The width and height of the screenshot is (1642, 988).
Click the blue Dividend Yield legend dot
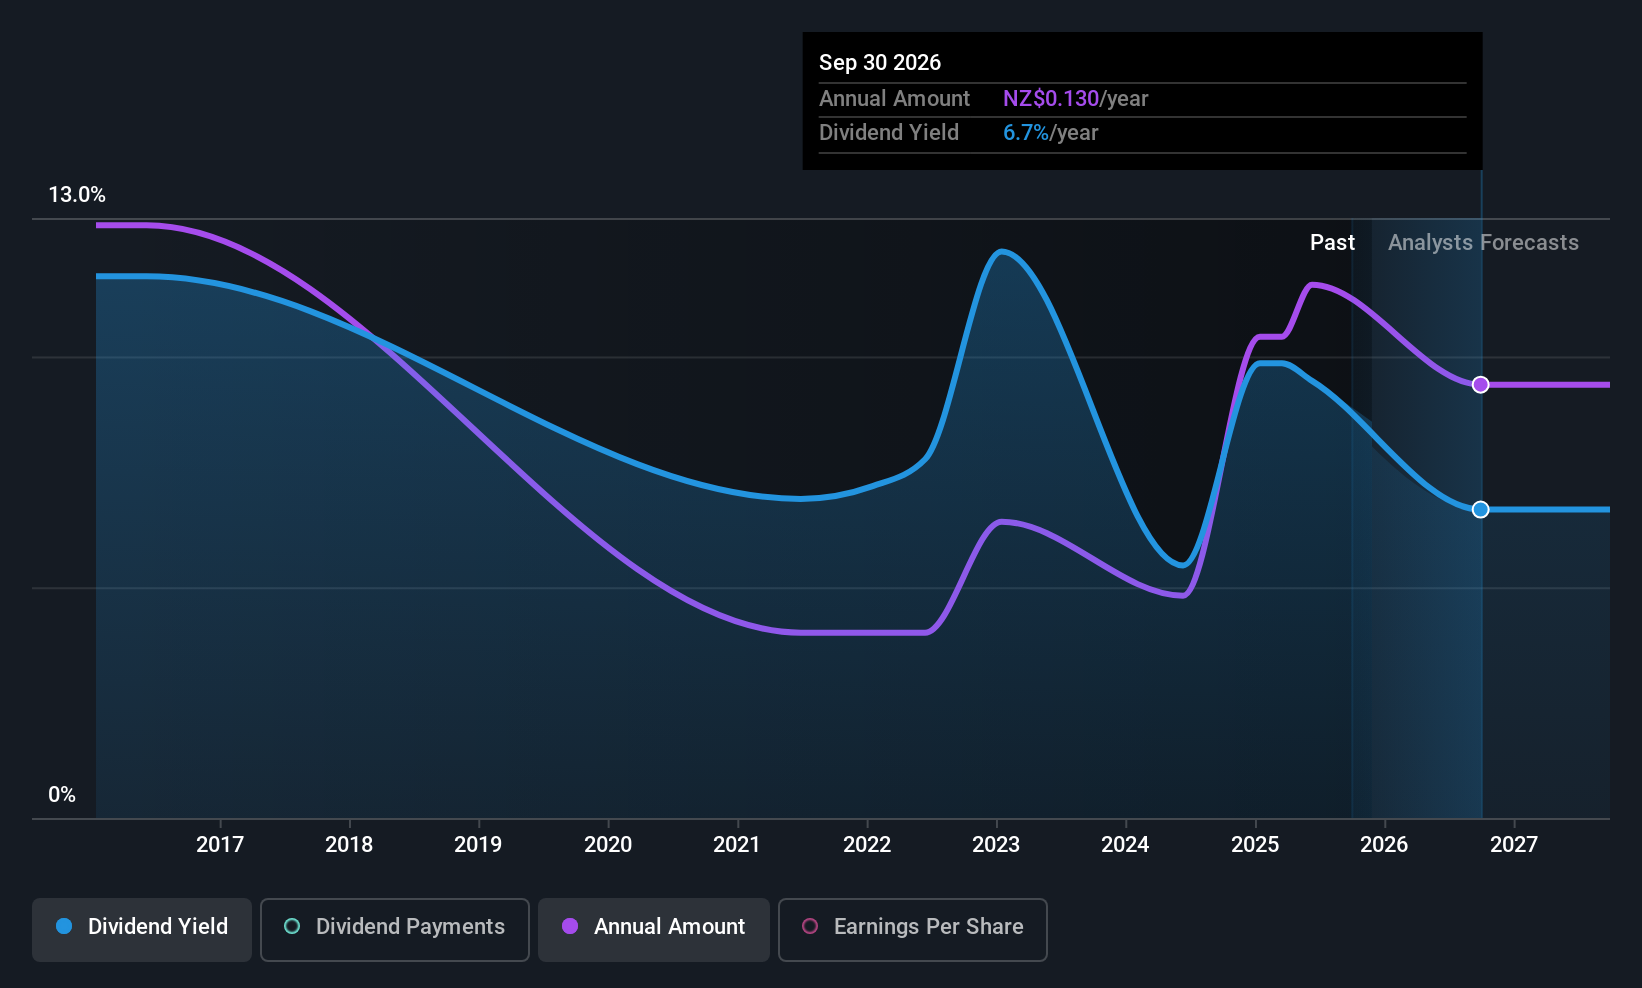click(x=64, y=927)
